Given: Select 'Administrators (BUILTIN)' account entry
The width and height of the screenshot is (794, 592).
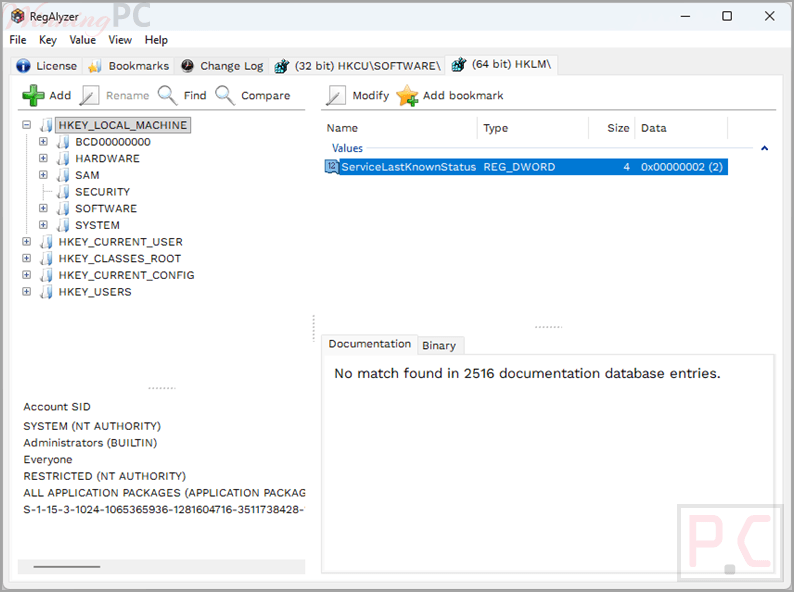Looking at the screenshot, I should click(90, 443).
